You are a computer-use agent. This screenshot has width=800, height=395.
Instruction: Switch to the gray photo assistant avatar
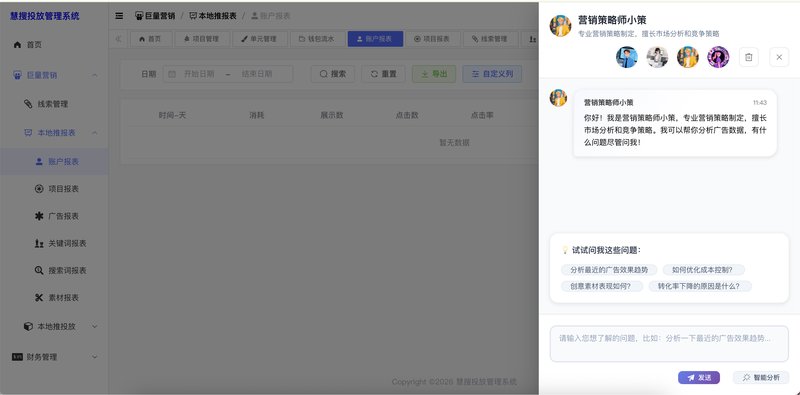[x=657, y=57]
